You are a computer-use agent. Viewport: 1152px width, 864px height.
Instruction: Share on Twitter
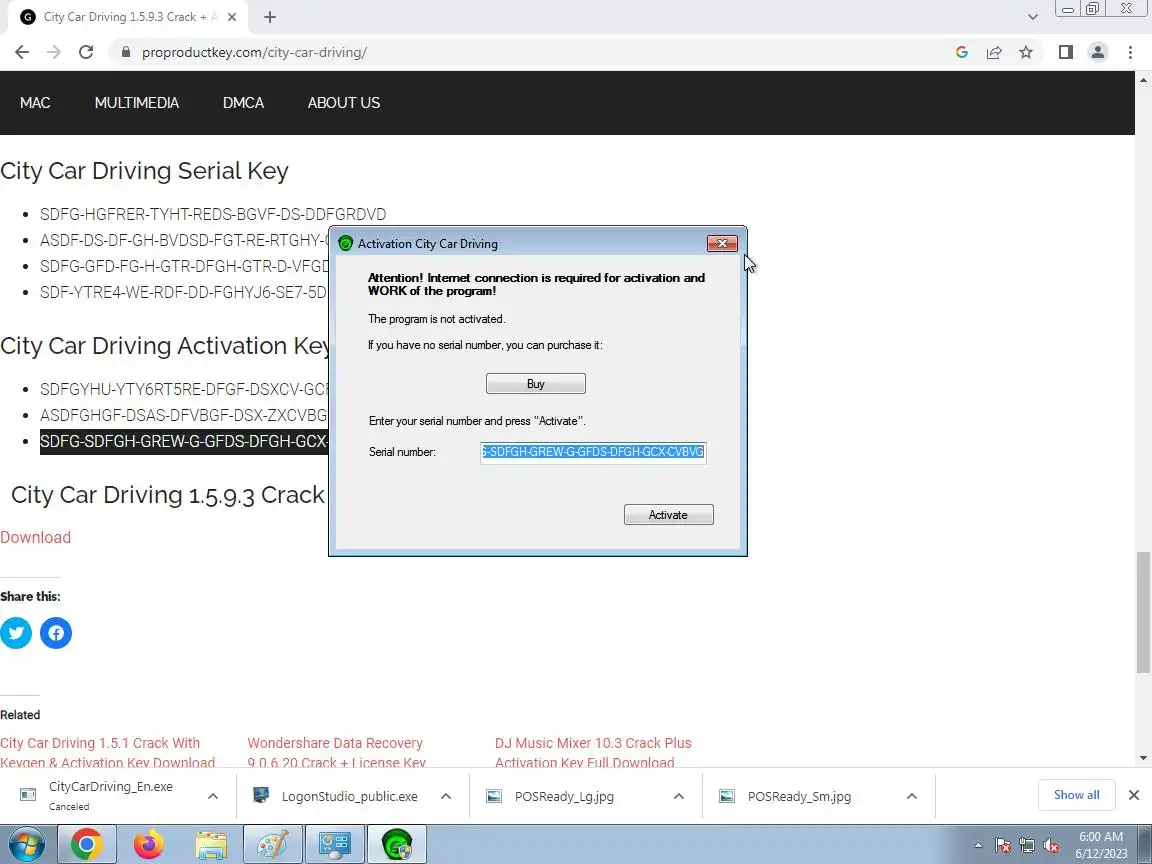tap(16, 633)
